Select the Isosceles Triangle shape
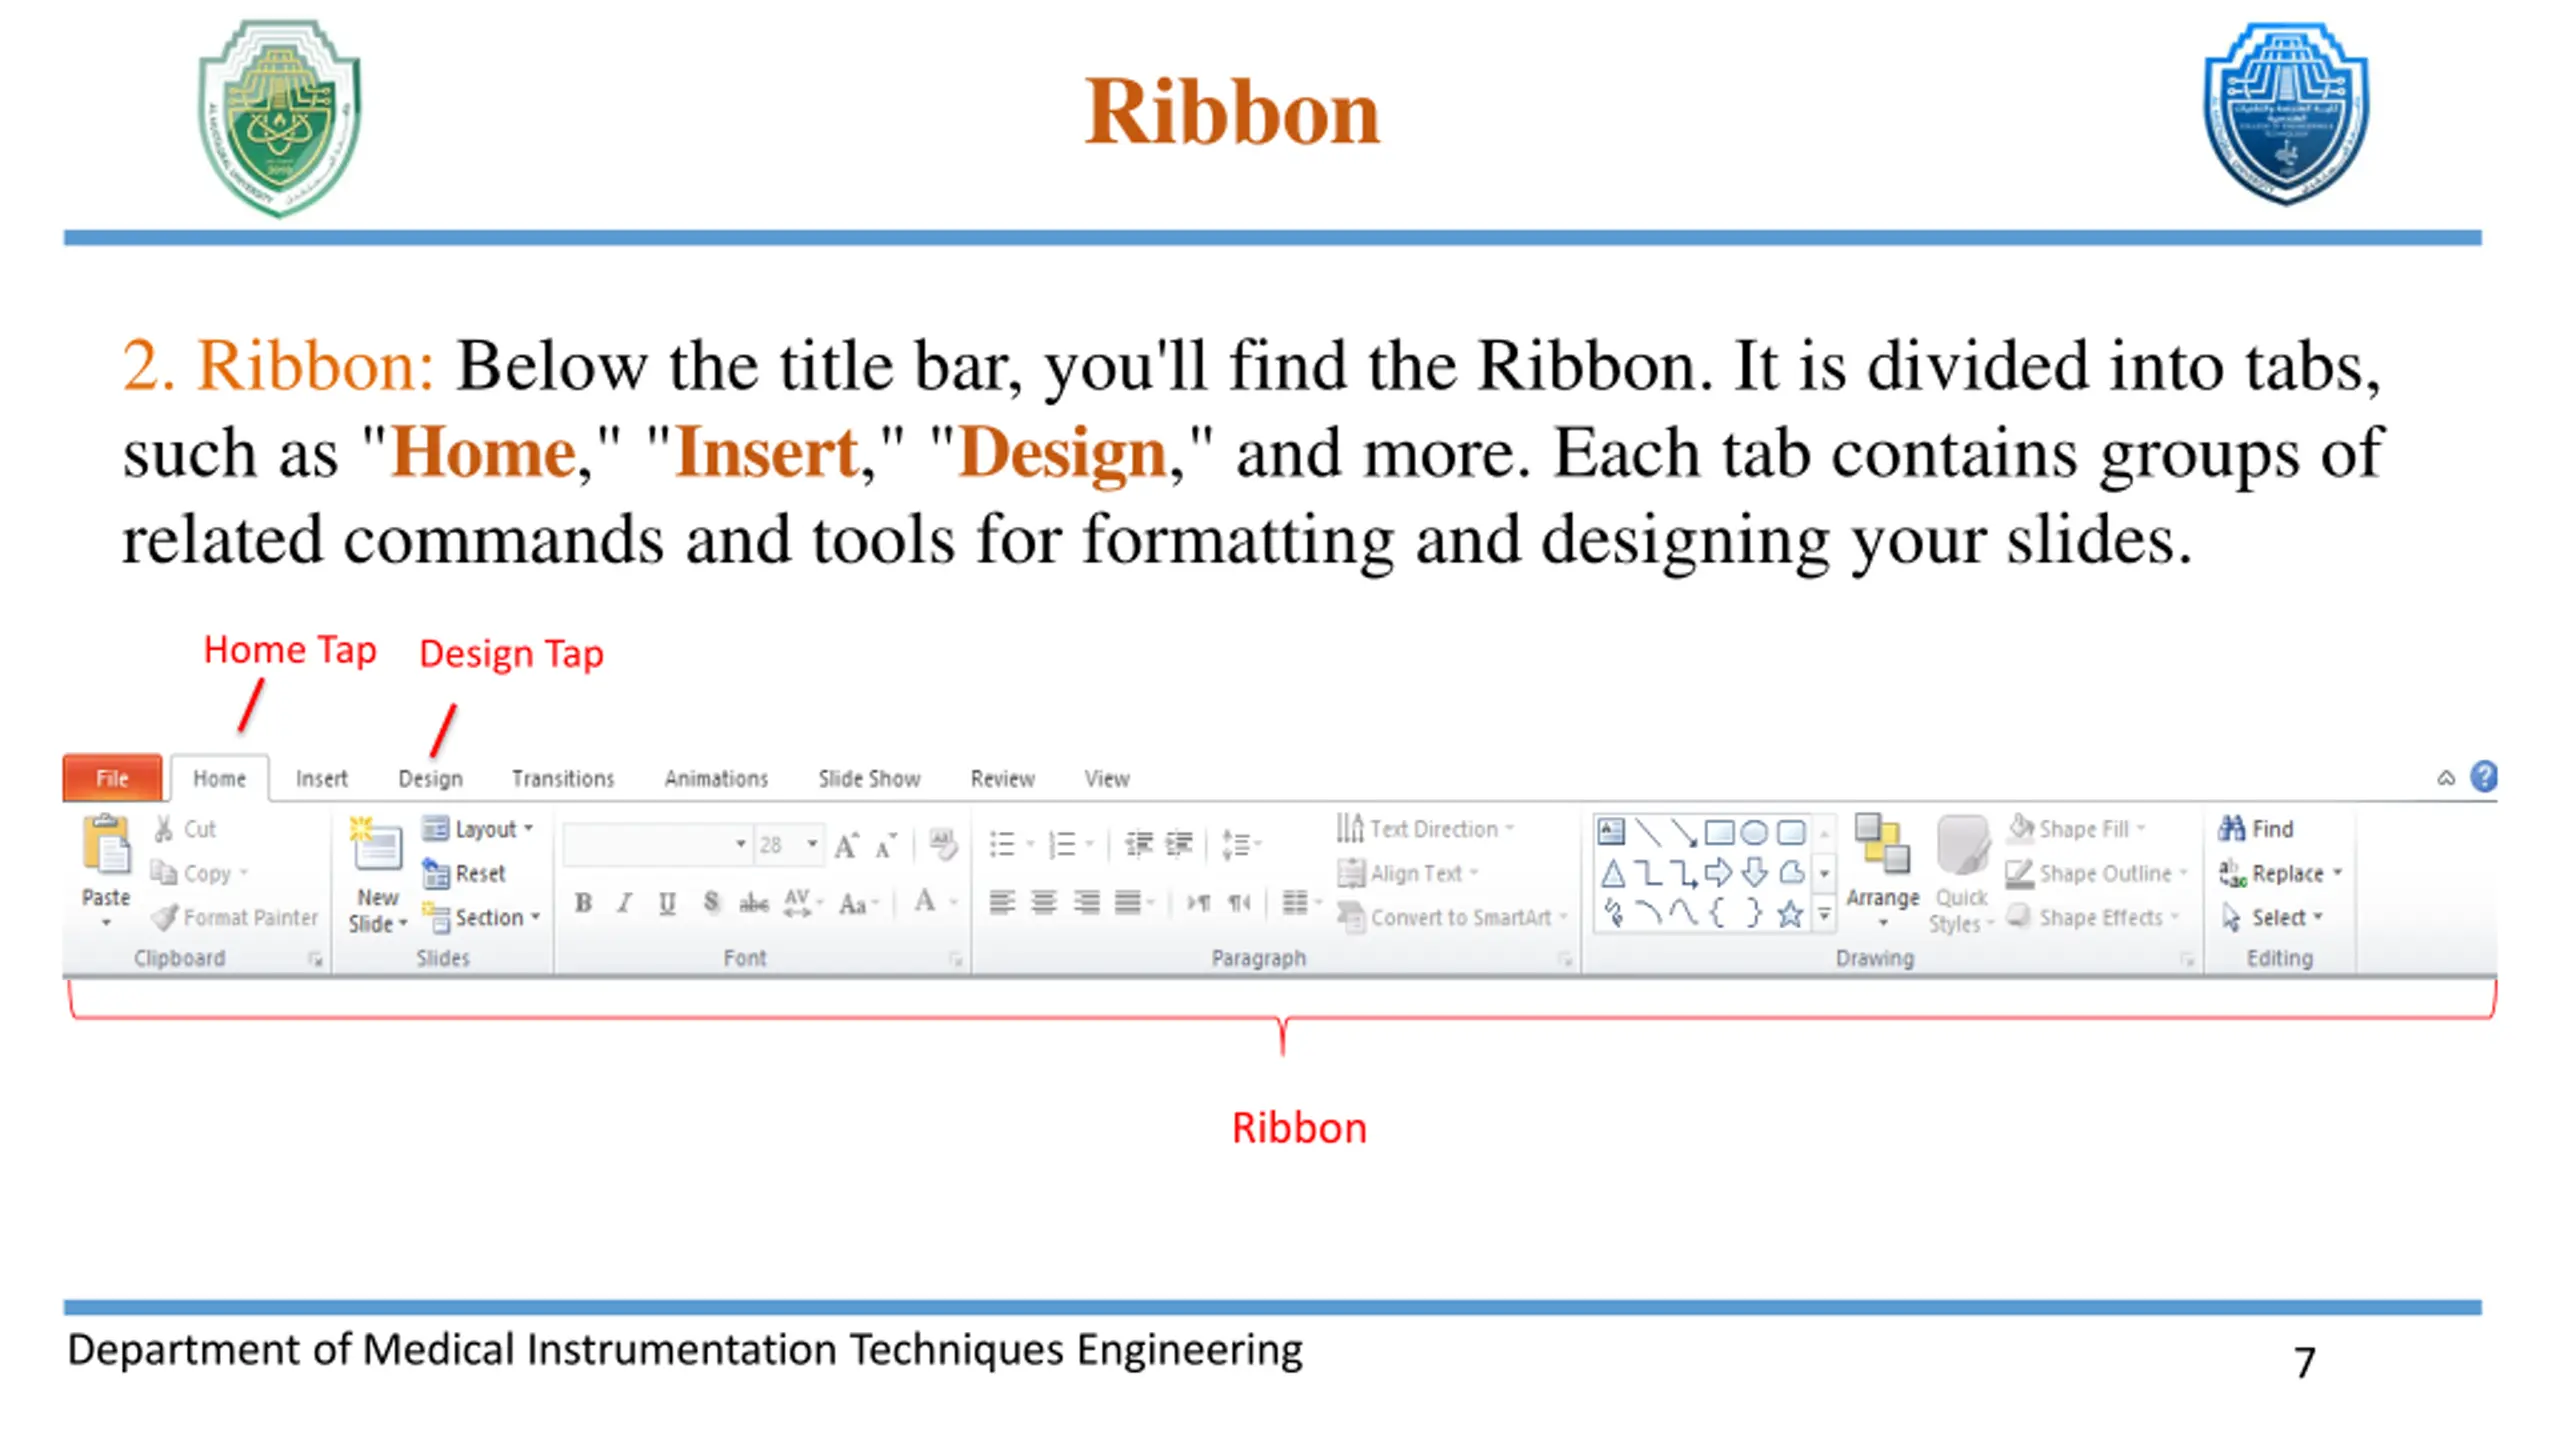This screenshot has width=2560, height=1440. click(x=1612, y=873)
